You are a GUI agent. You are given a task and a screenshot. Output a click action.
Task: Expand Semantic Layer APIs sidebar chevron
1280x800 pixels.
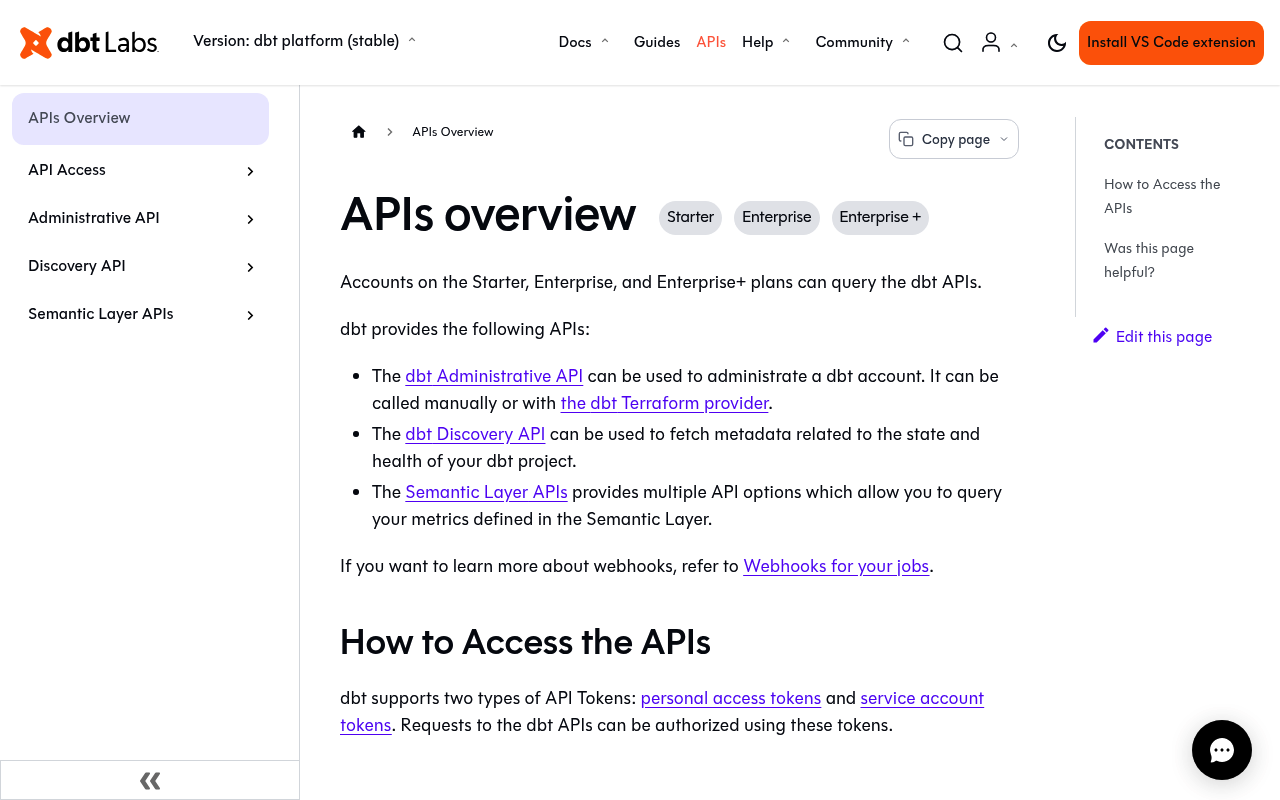[250, 315]
